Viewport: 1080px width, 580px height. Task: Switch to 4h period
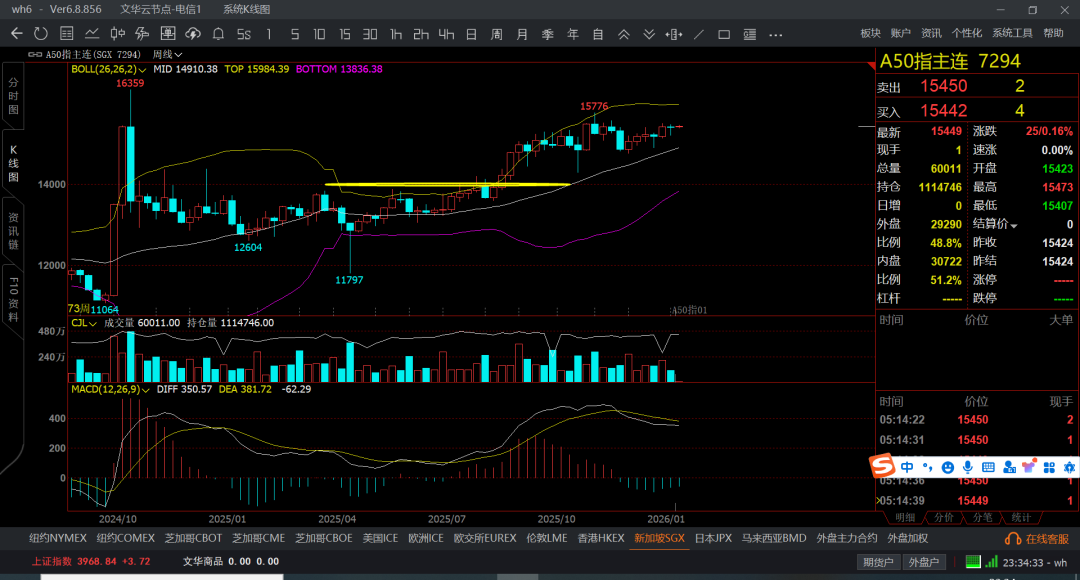coord(446,34)
